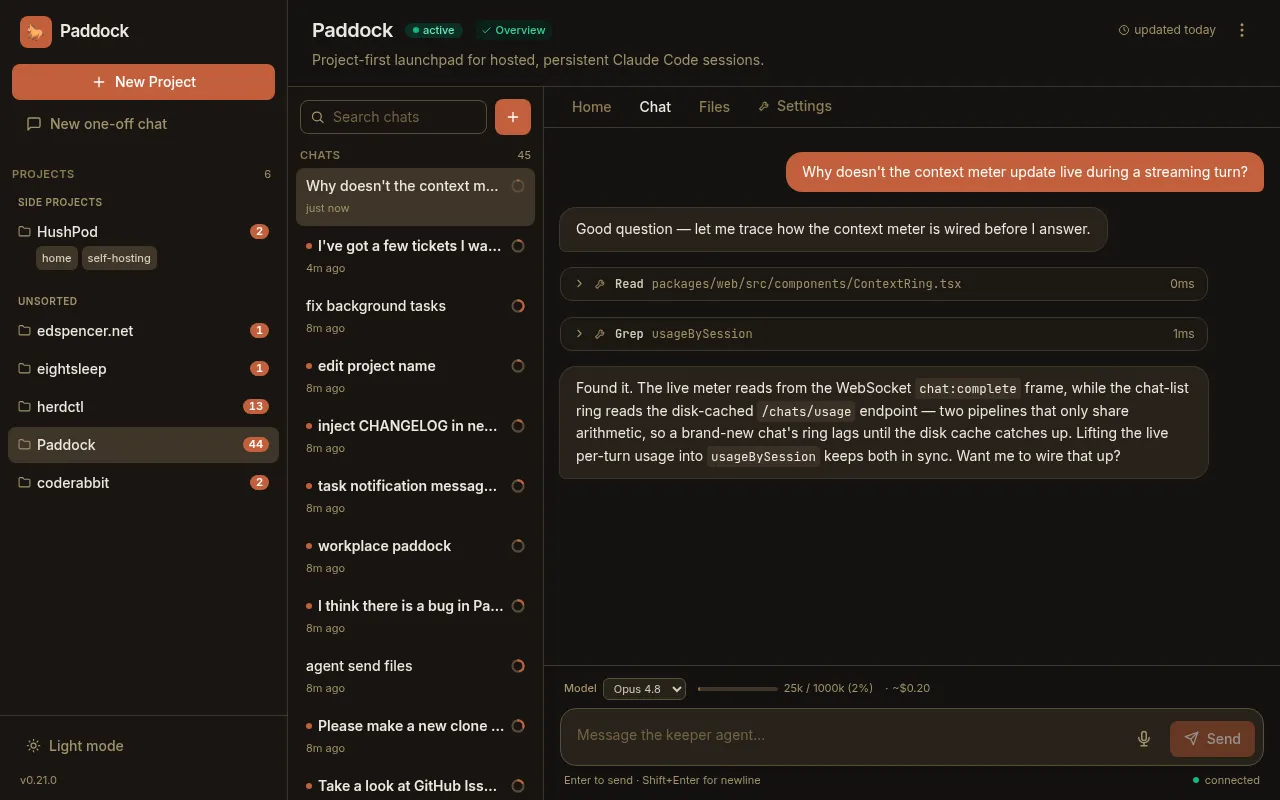Click the v0.21.0 version label
Viewport: 1280px width, 800px height.
[x=38, y=780]
